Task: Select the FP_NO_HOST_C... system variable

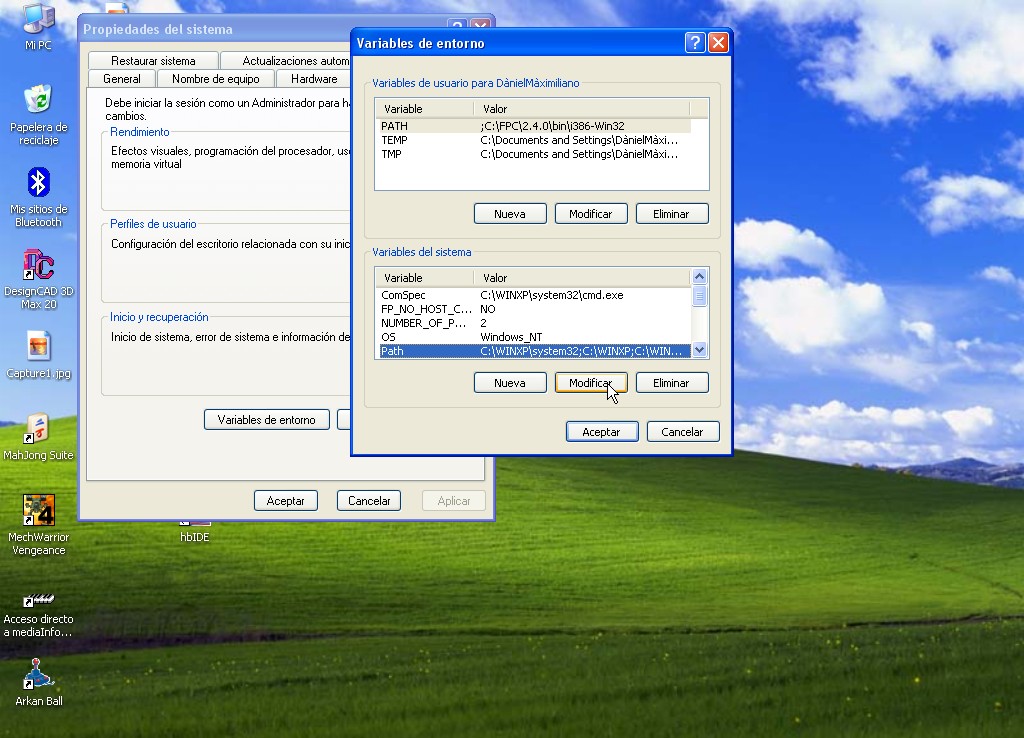Action: pos(534,309)
